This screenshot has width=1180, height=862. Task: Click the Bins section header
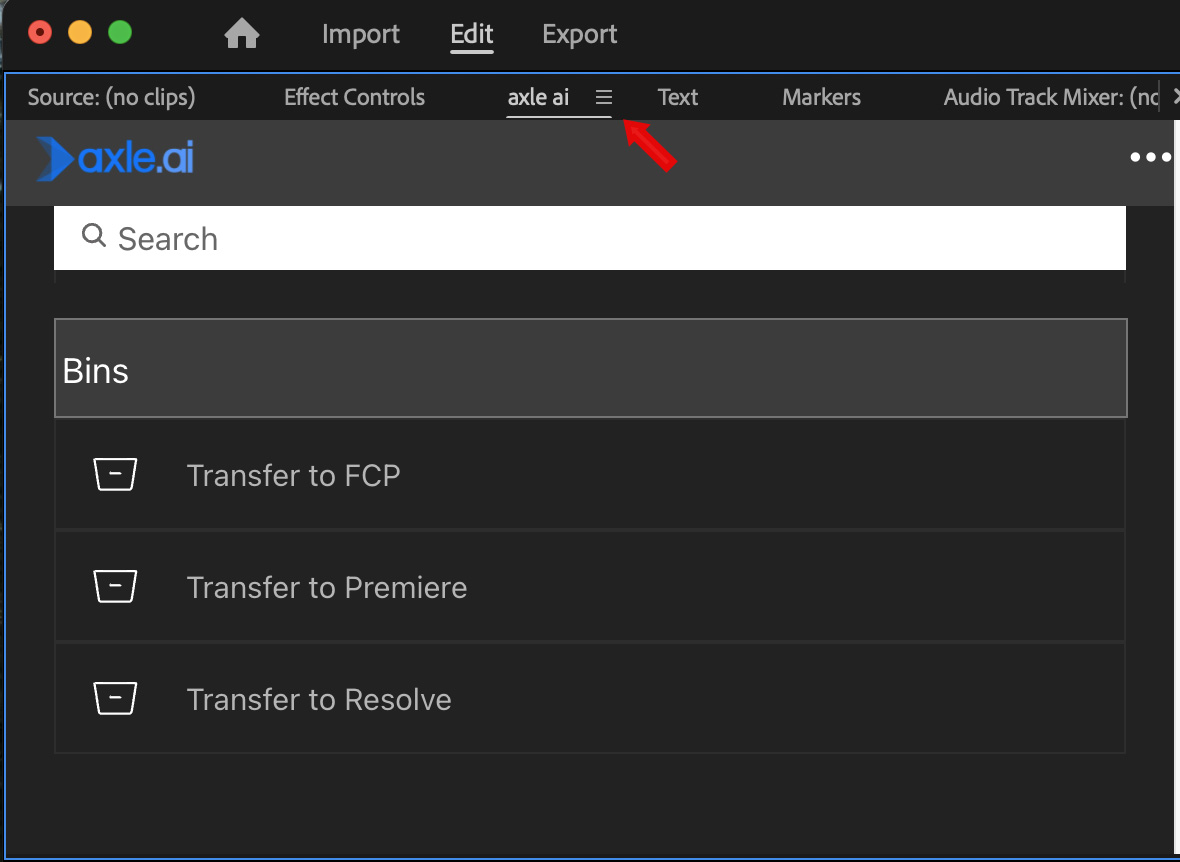(x=590, y=369)
